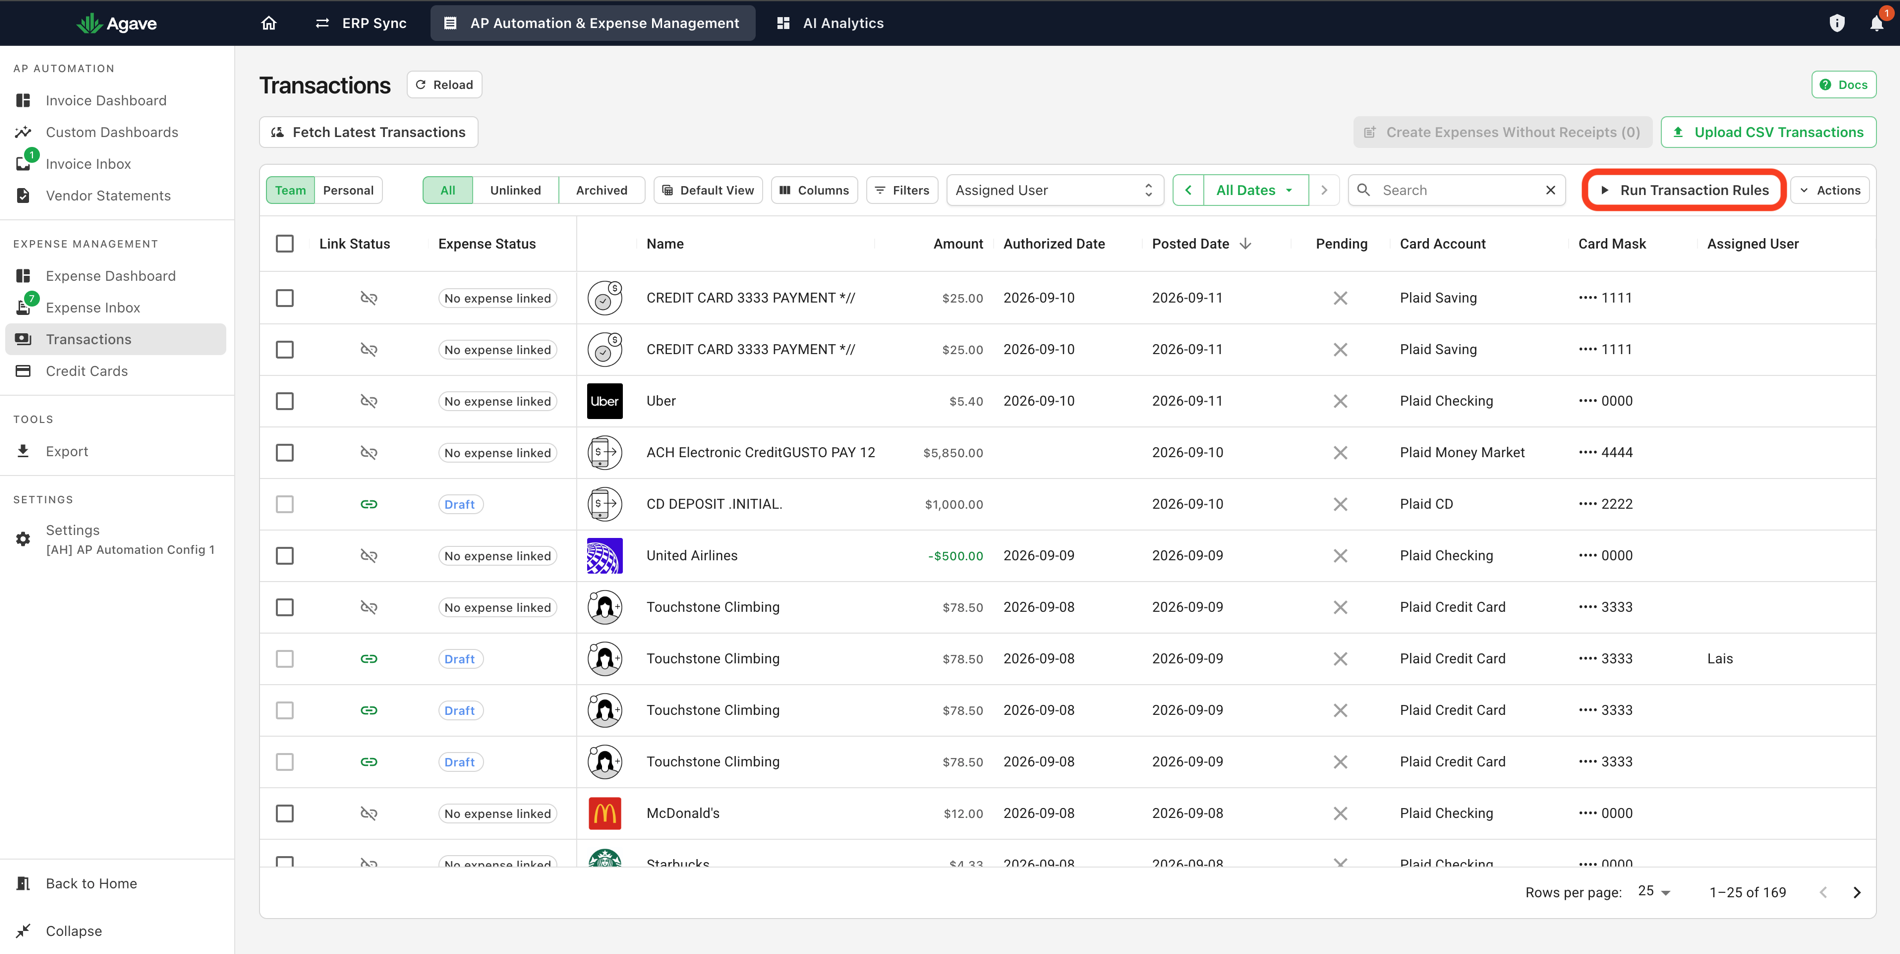Check the Uber transaction checkbox
Image resolution: width=1900 pixels, height=954 pixels.
coord(285,401)
